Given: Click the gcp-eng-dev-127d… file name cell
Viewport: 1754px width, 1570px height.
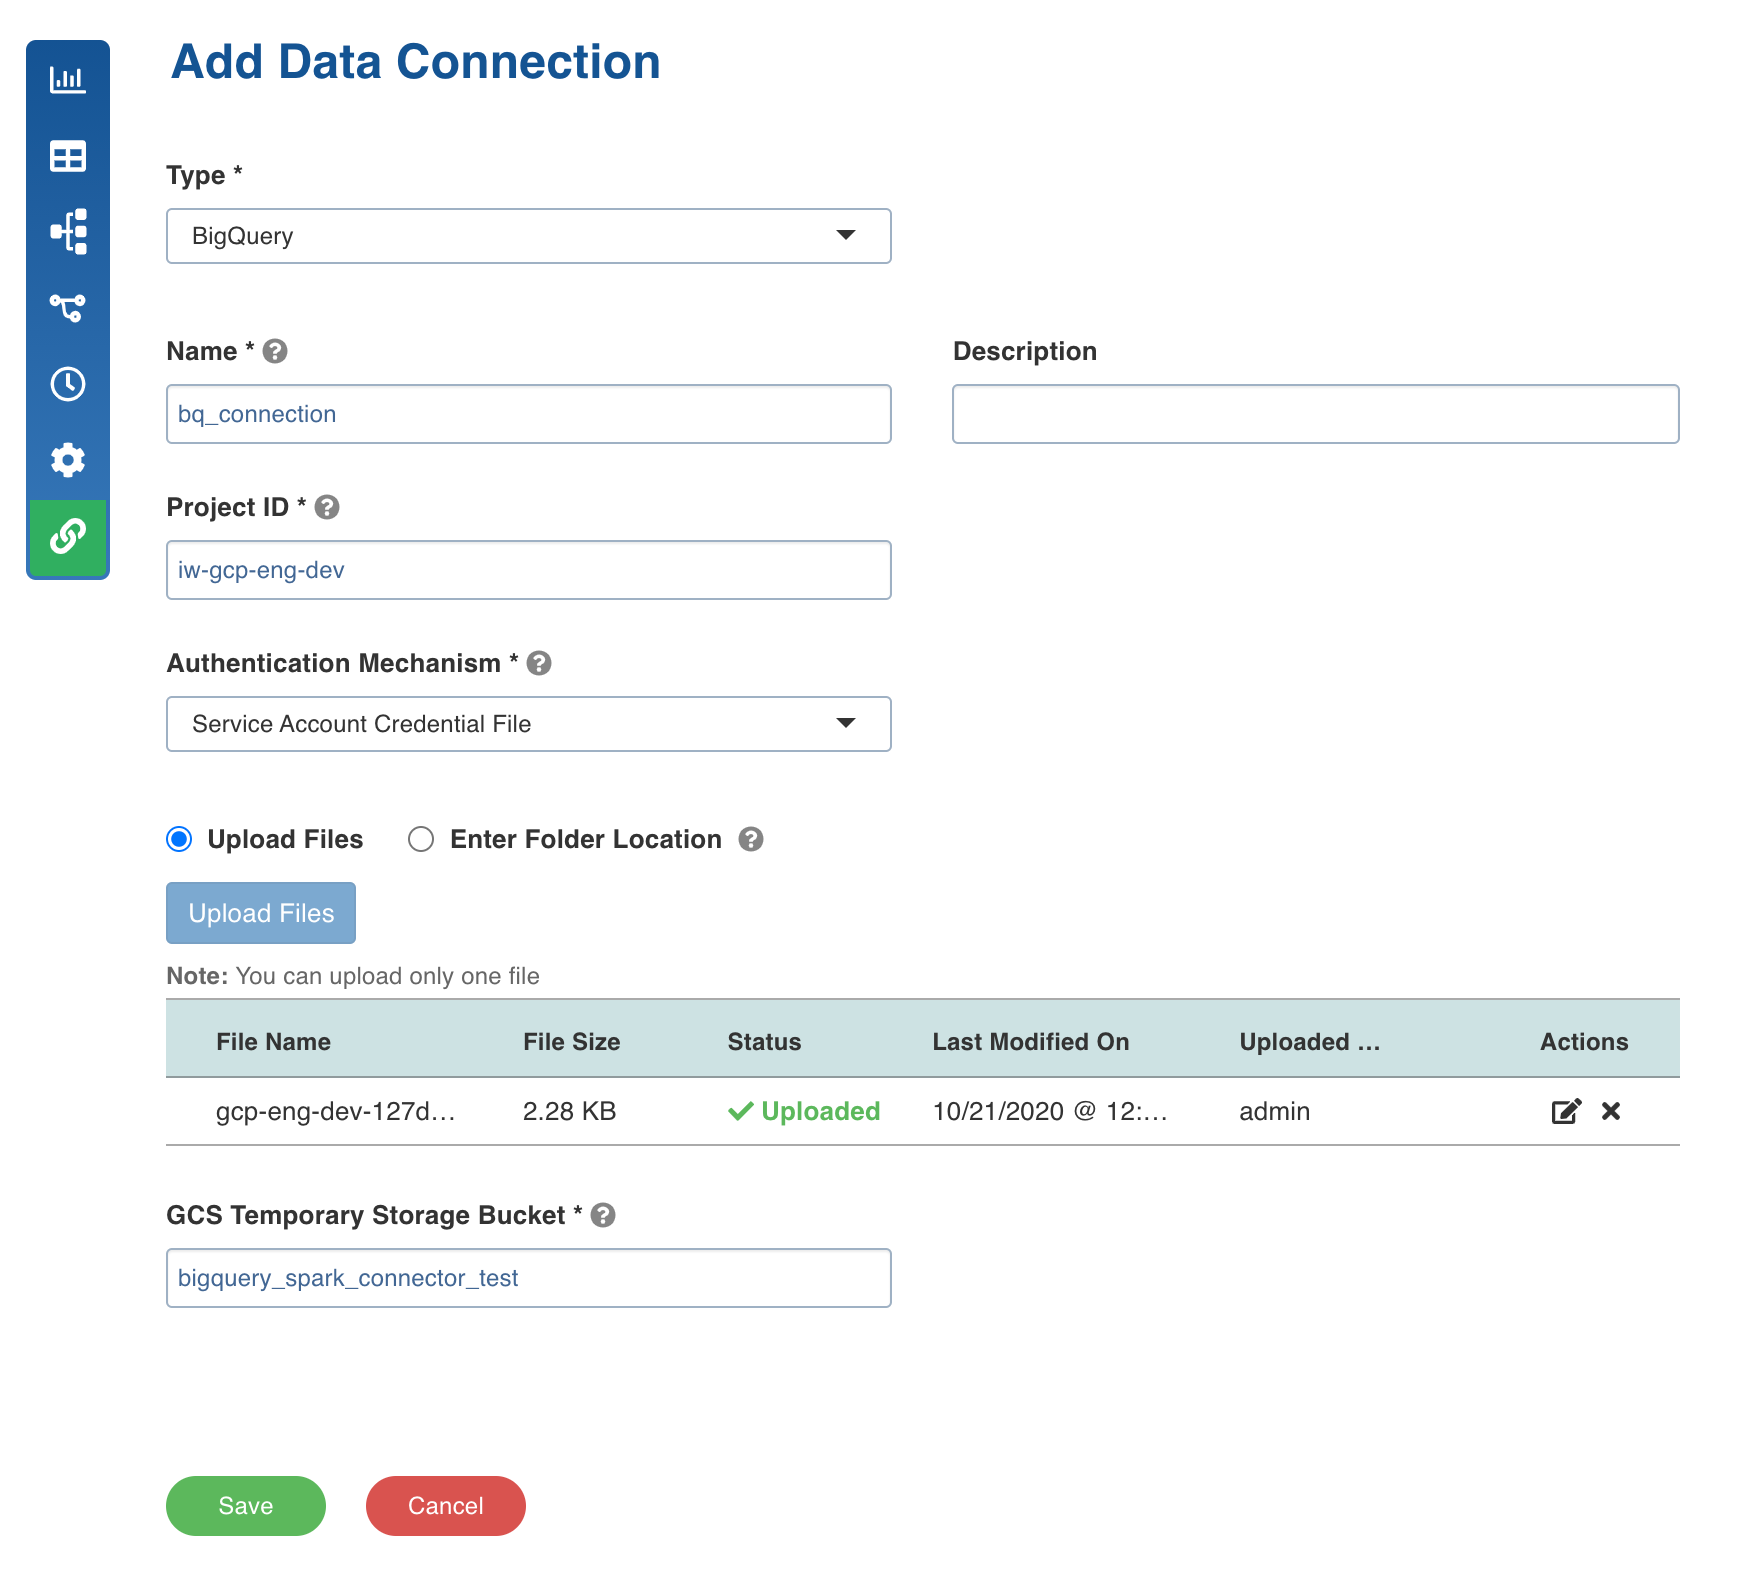Looking at the screenshot, I should [336, 1111].
